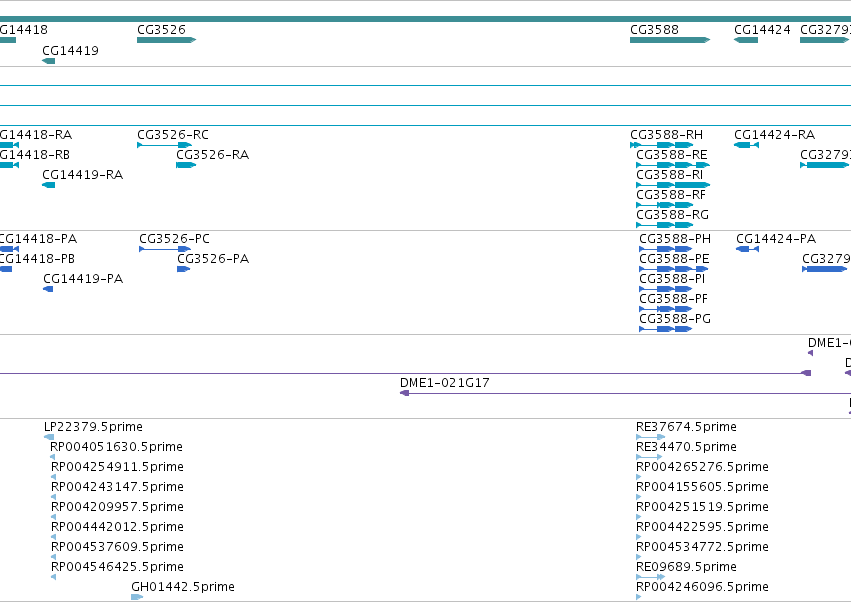This screenshot has width=851, height=602.
Task: Click the RP004243147.5prime label
Action: point(117,487)
